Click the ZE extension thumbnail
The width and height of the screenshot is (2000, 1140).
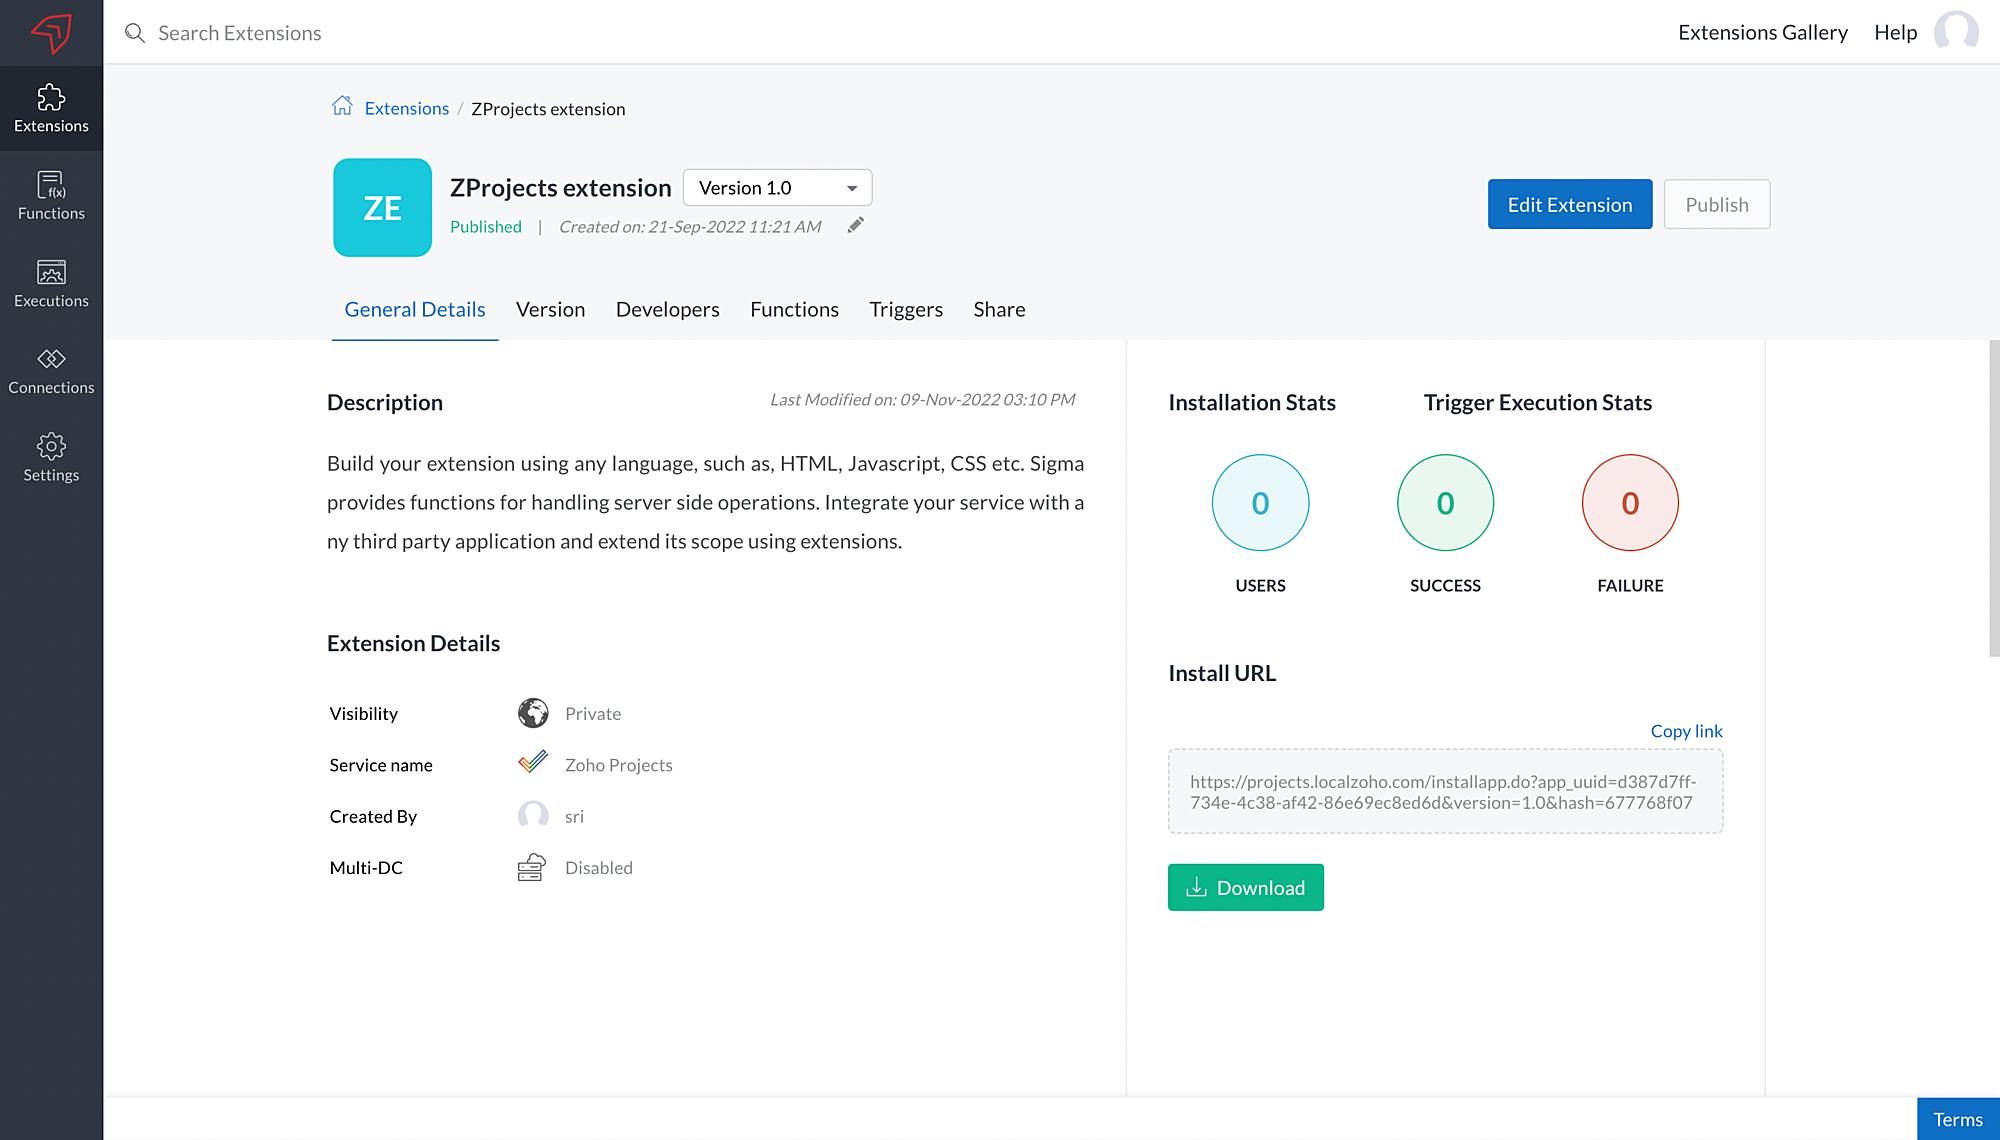coord(382,208)
